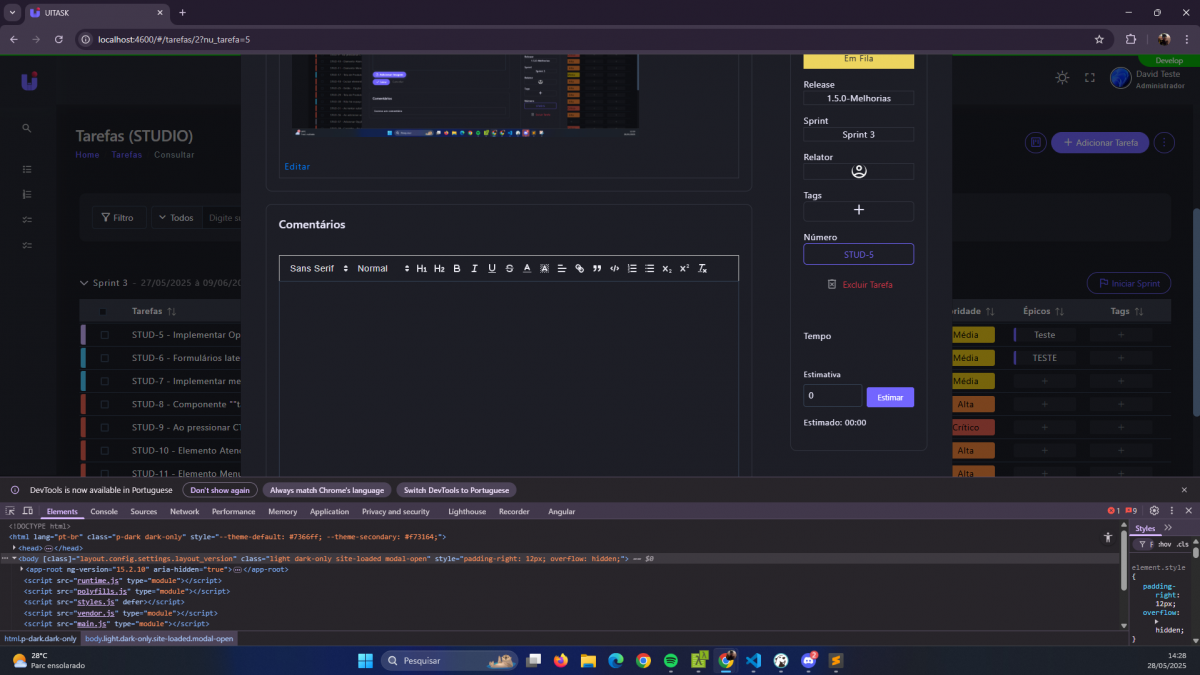Open DevTools settings gear

tap(1154, 511)
